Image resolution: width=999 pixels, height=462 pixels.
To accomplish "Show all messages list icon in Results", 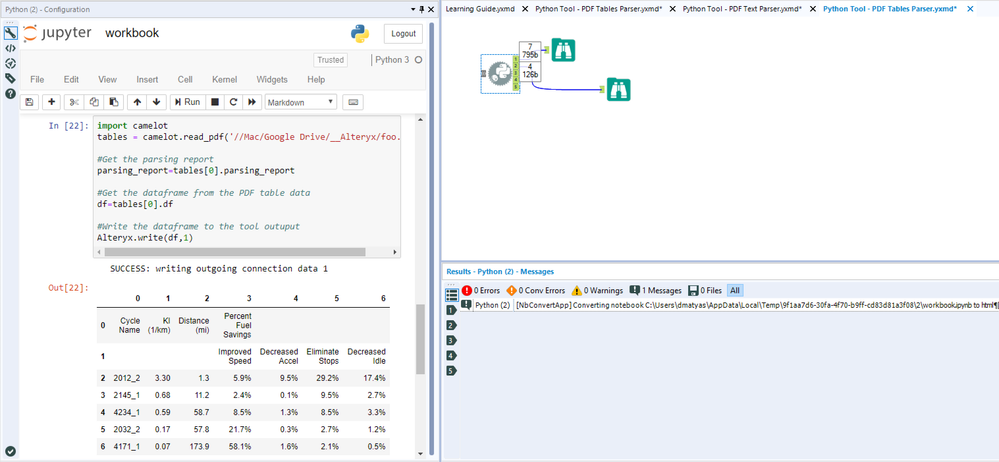I will [x=452, y=295].
